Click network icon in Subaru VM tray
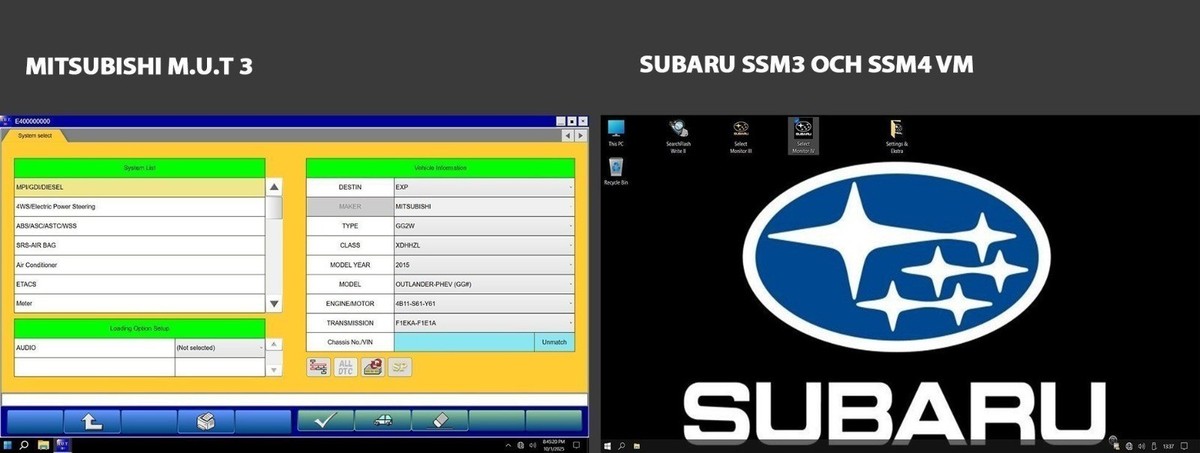This screenshot has height=453, width=1200. click(1129, 446)
